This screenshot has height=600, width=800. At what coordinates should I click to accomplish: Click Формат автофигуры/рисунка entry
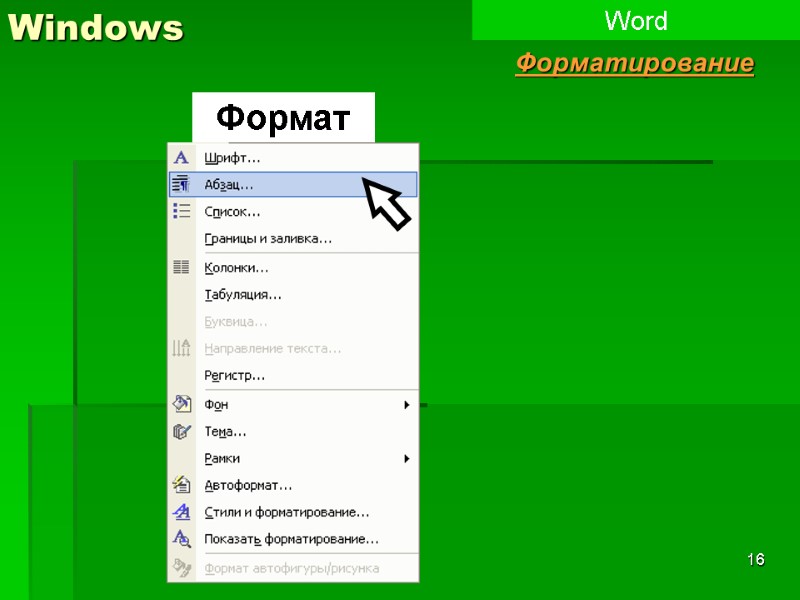pos(293,568)
